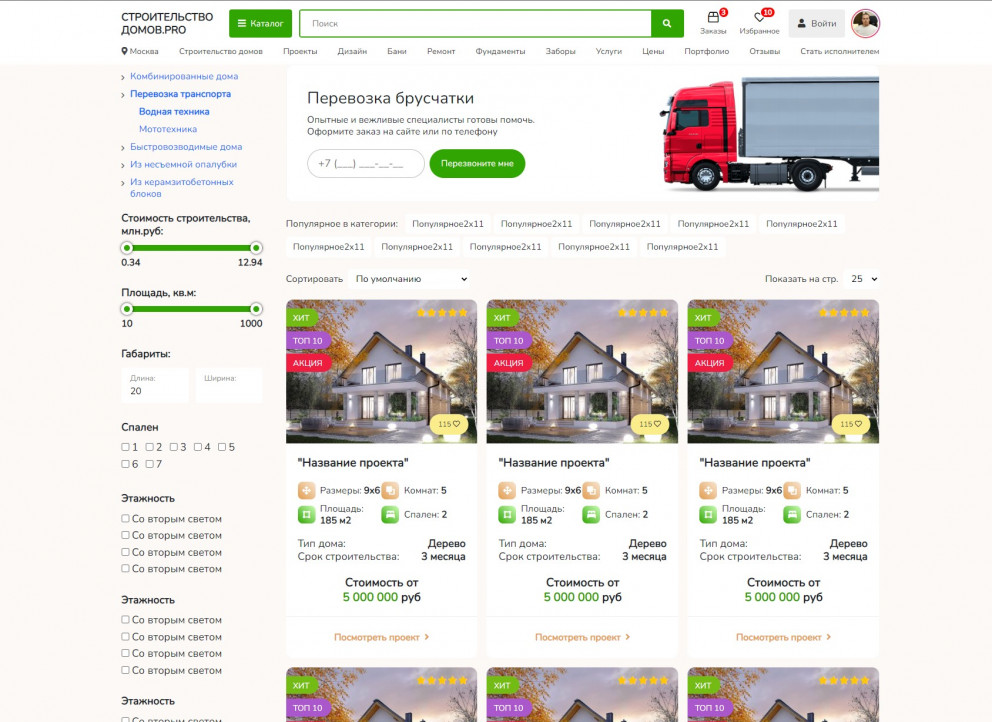Go to the Портфолио menu item
992x722 pixels.
tap(706, 51)
